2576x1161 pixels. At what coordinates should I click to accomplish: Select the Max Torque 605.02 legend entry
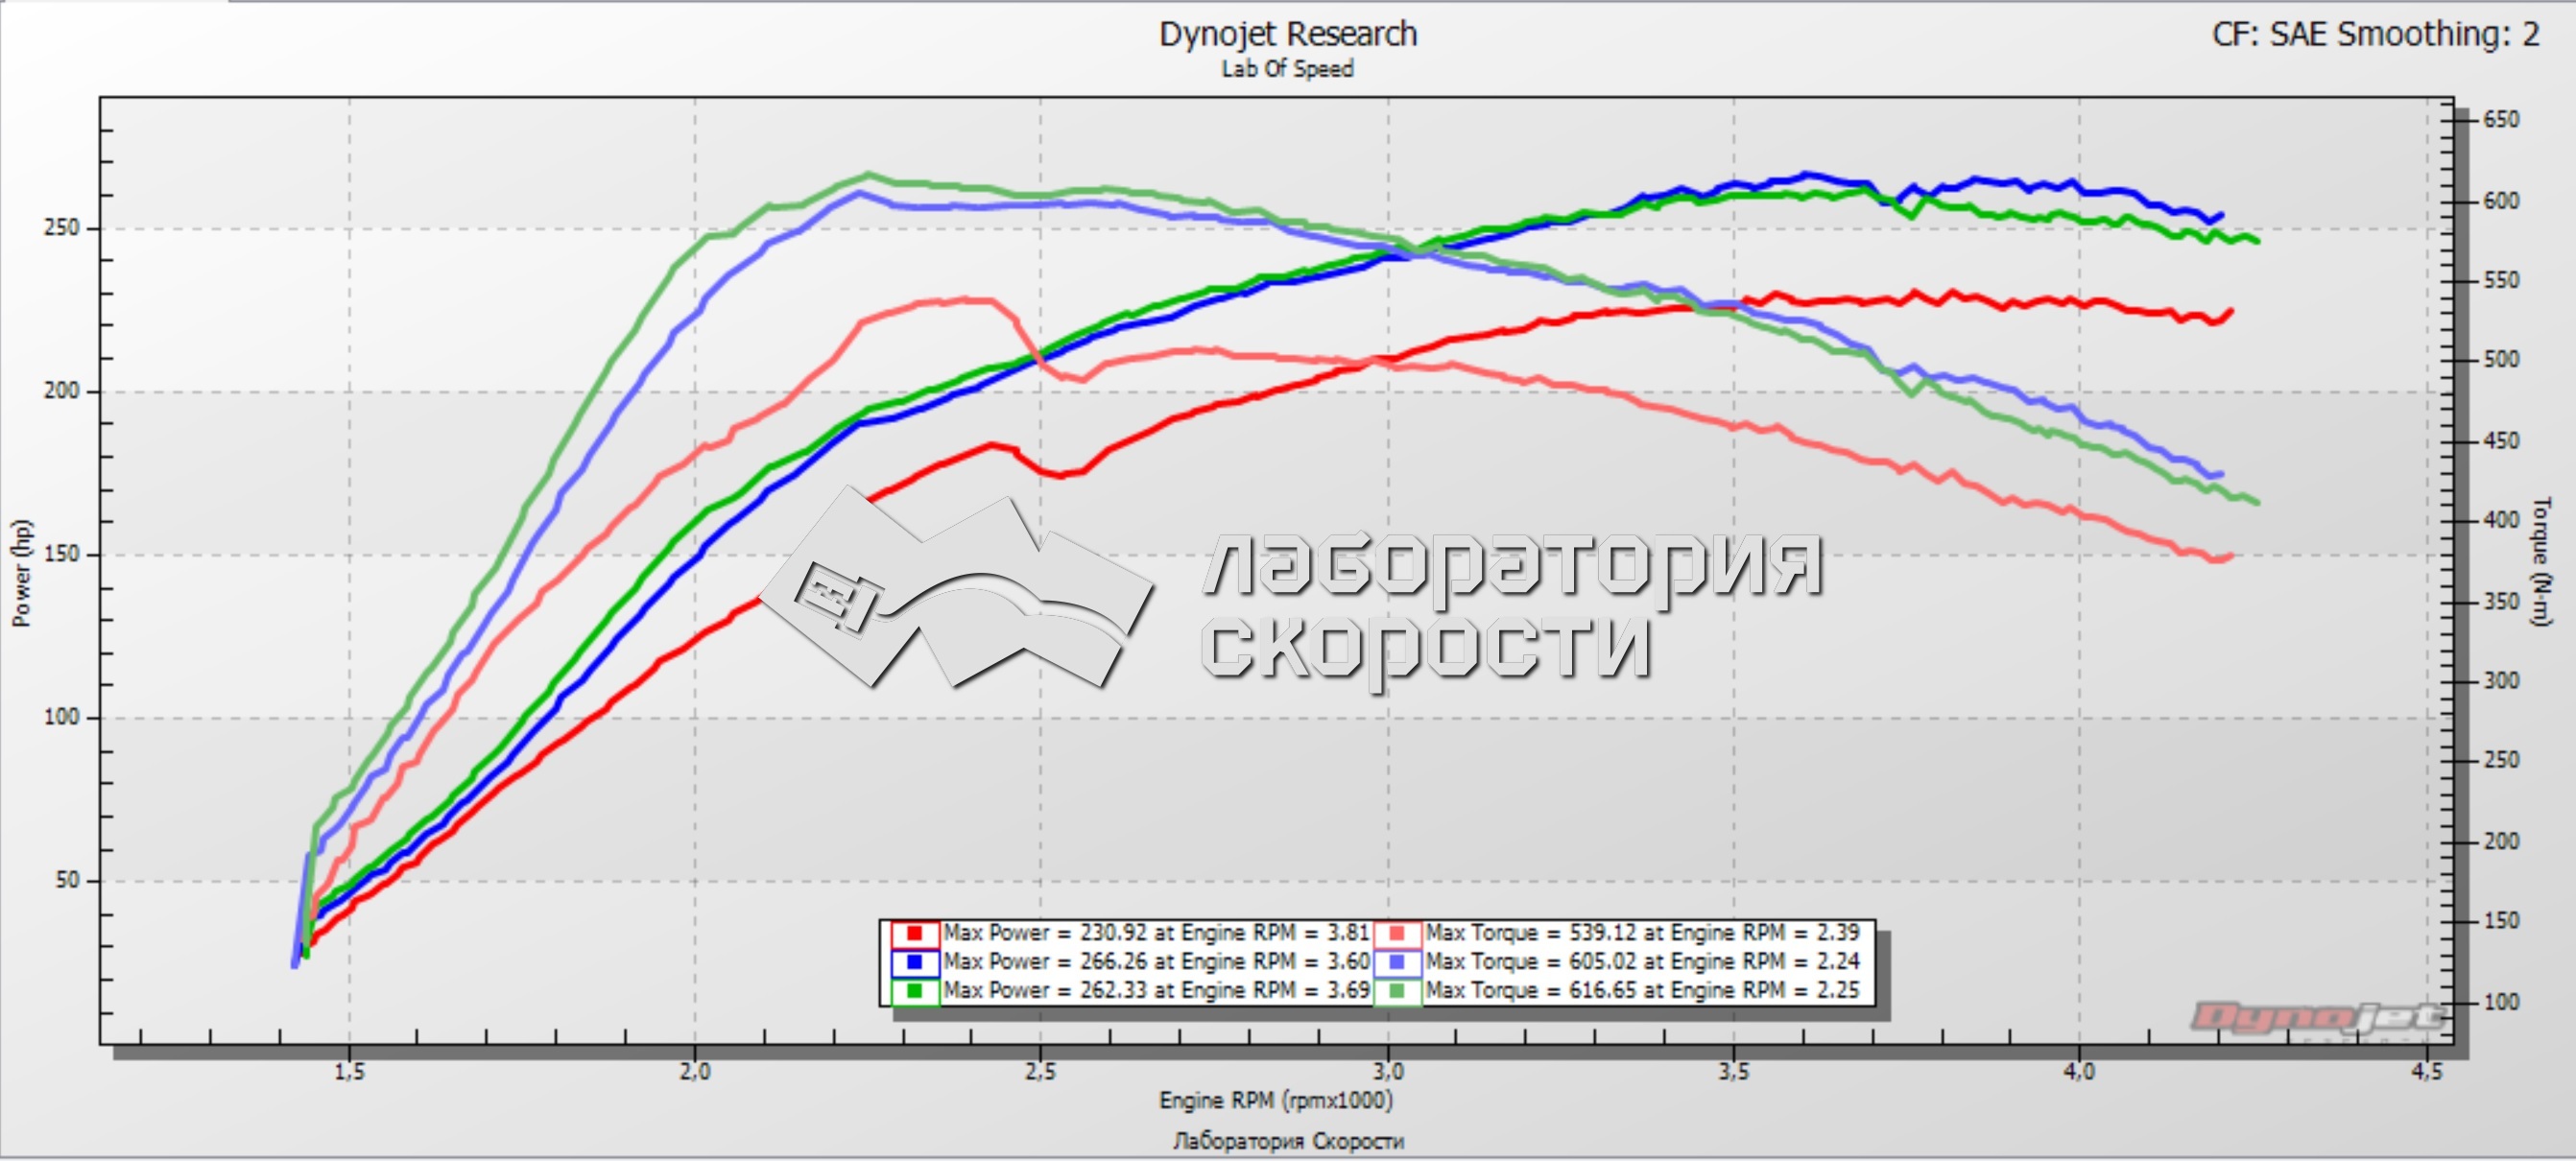(x=1641, y=962)
